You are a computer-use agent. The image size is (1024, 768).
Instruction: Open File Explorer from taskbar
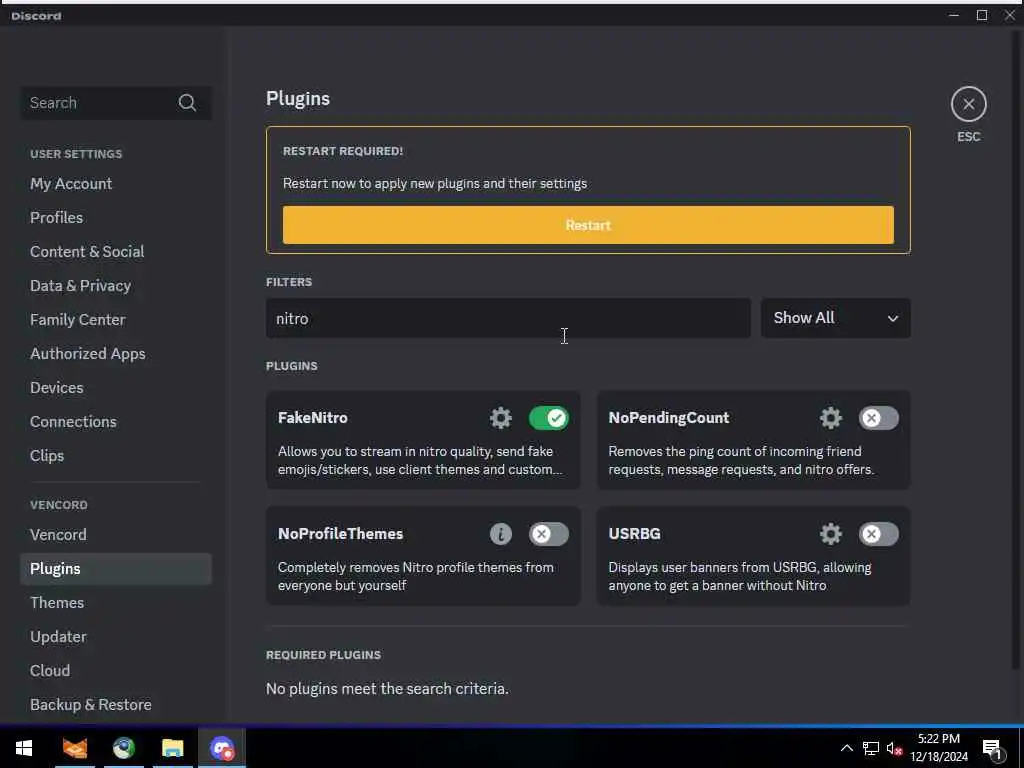(x=172, y=748)
